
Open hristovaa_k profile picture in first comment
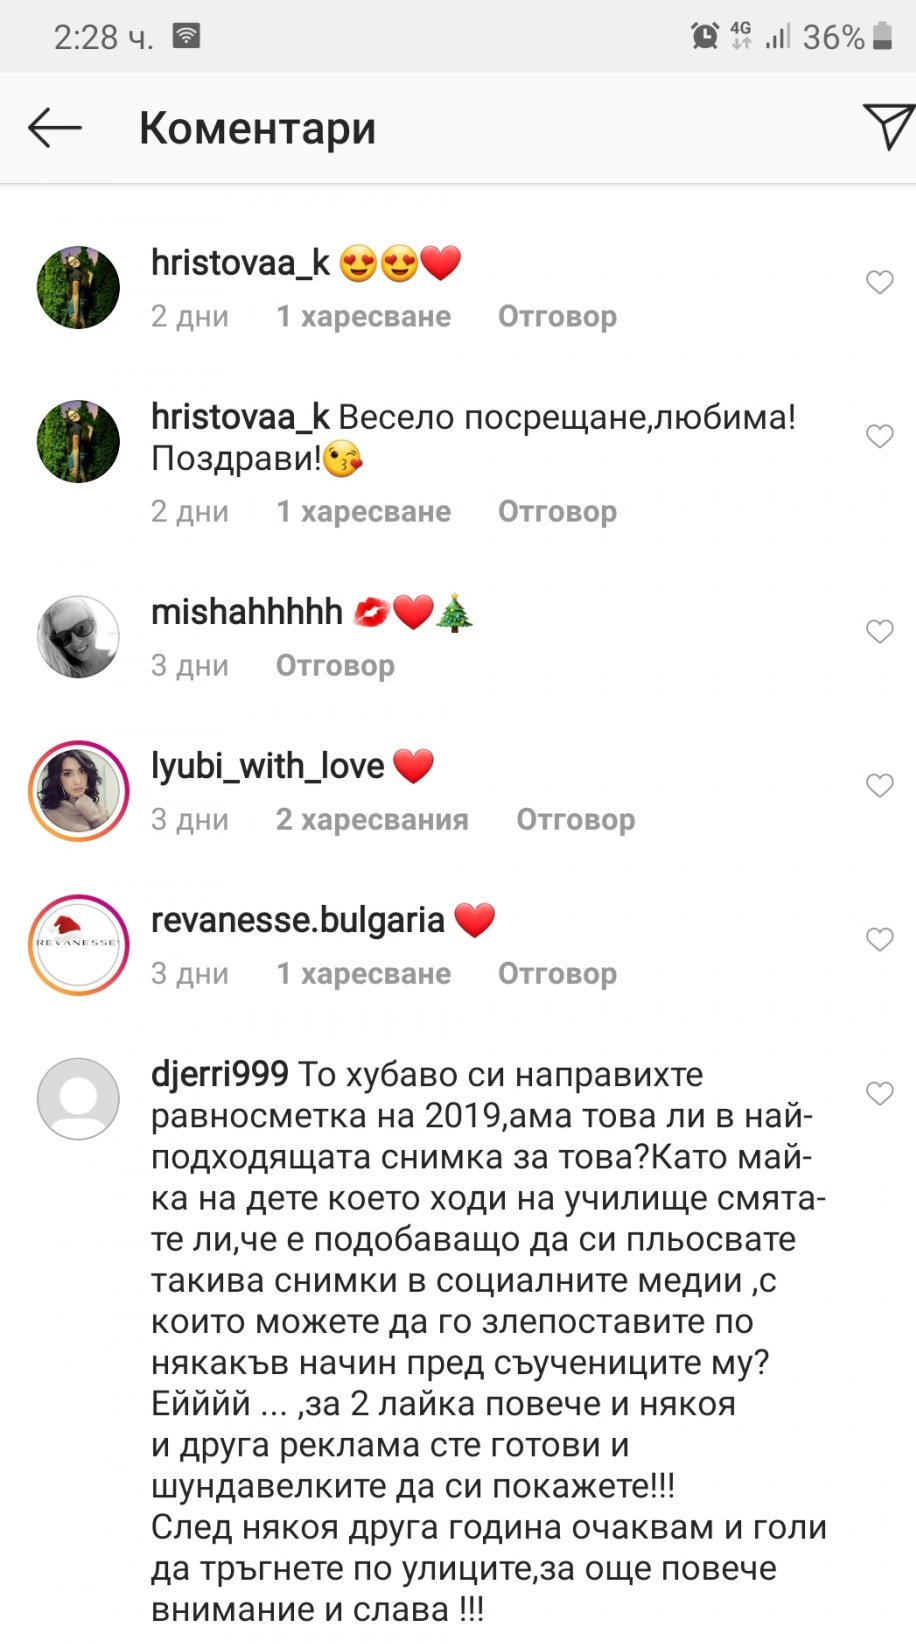pos(78,287)
